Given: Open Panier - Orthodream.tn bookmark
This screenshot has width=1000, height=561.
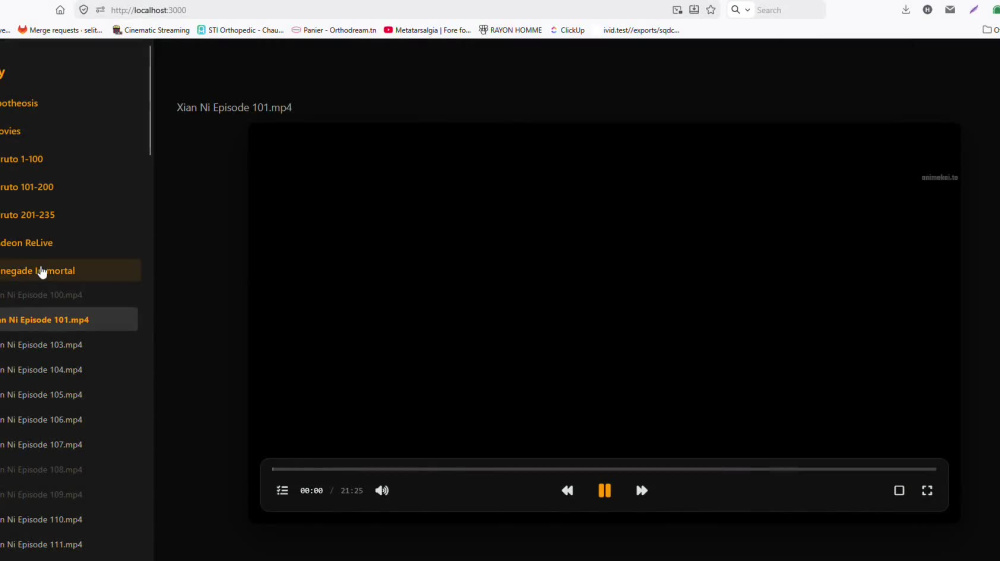Looking at the screenshot, I should point(334,30).
